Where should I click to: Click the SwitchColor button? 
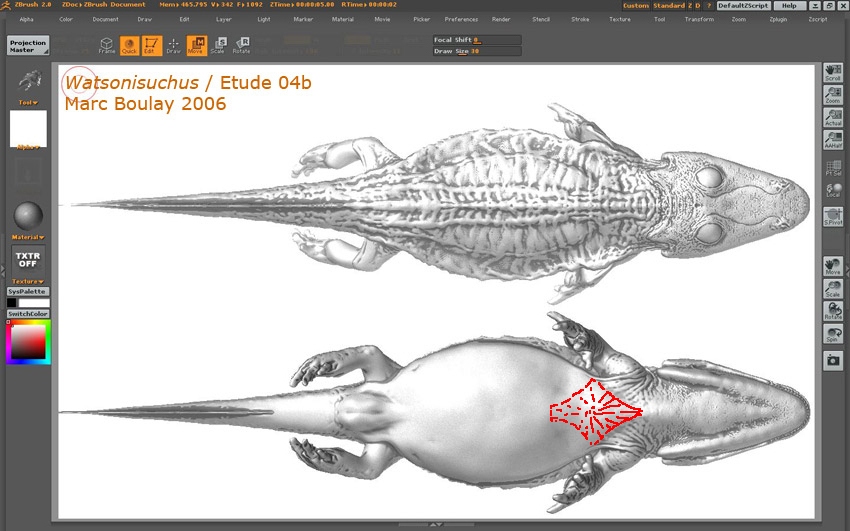(28, 314)
